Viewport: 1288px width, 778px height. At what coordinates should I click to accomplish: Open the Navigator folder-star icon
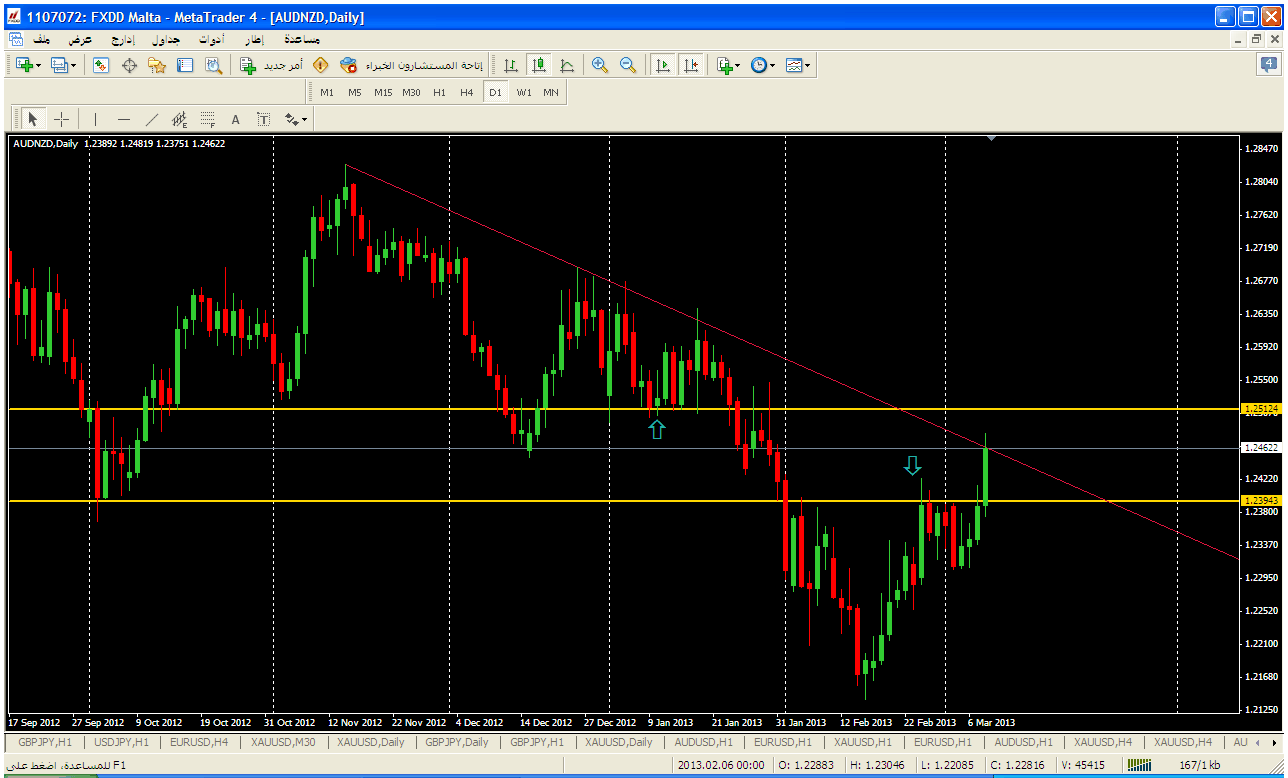point(157,65)
